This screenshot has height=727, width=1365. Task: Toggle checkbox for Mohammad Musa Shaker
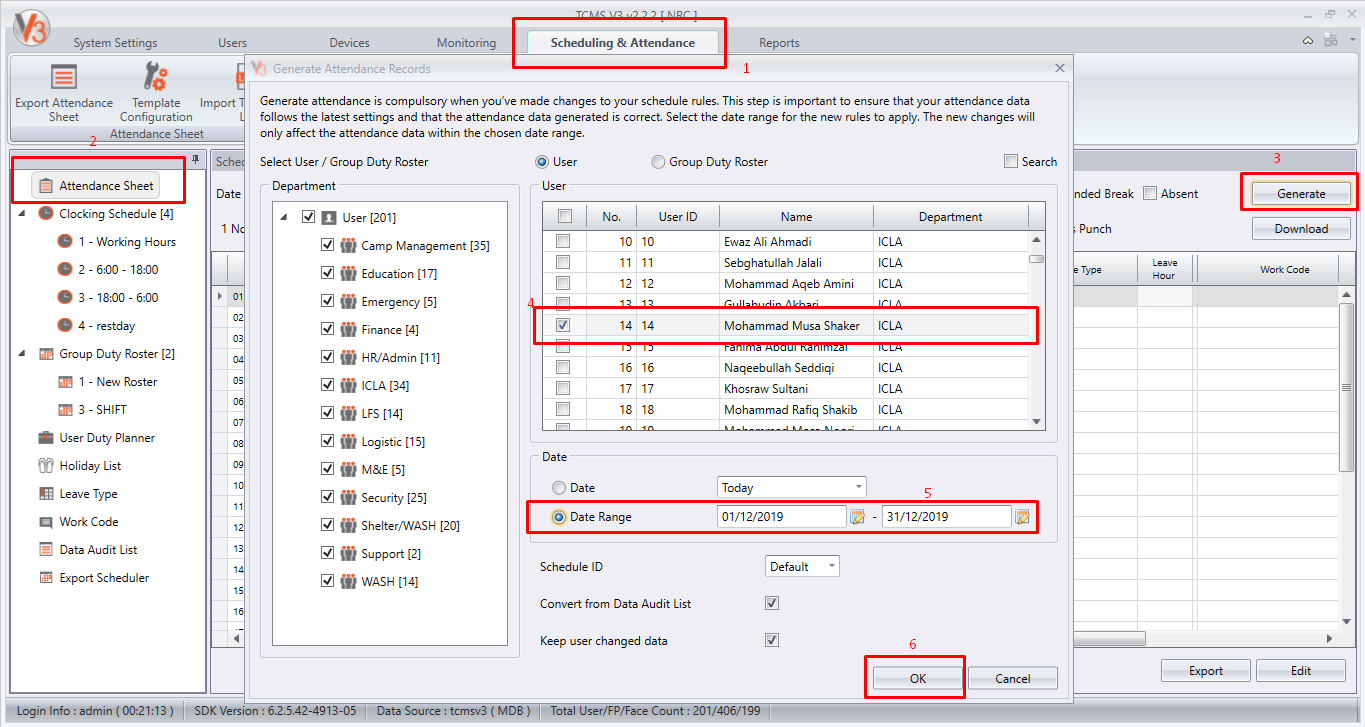click(564, 325)
